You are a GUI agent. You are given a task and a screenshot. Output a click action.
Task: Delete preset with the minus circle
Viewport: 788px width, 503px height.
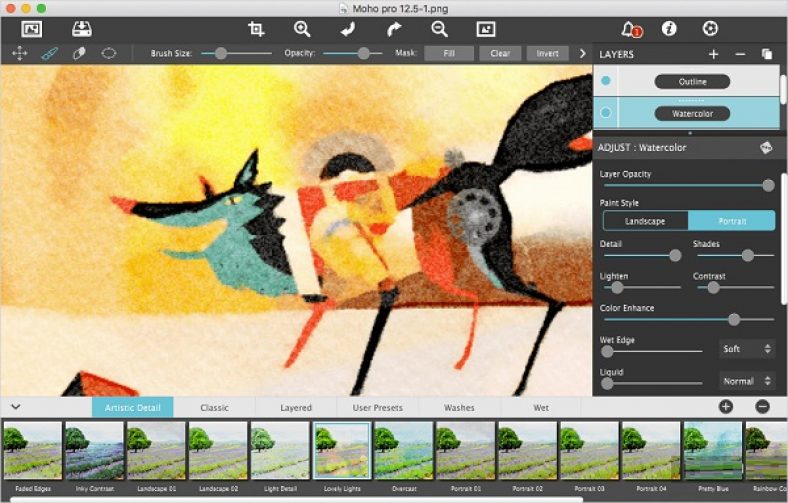762,407
